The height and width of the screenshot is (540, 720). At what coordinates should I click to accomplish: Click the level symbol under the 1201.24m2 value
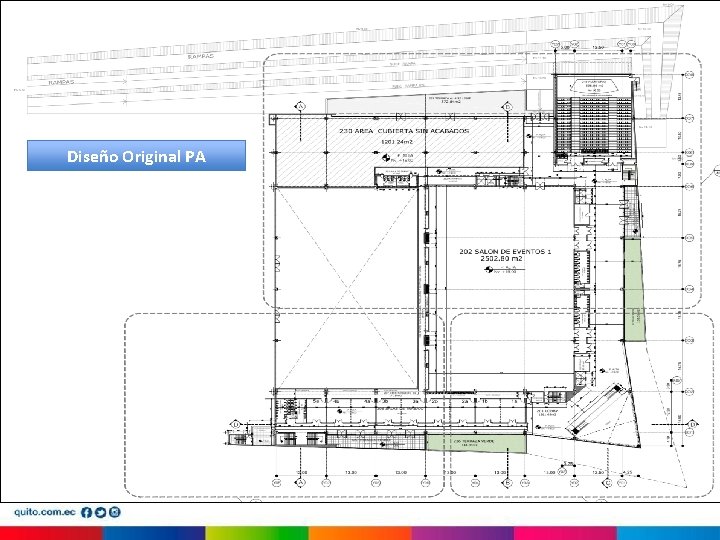(386, 158)
